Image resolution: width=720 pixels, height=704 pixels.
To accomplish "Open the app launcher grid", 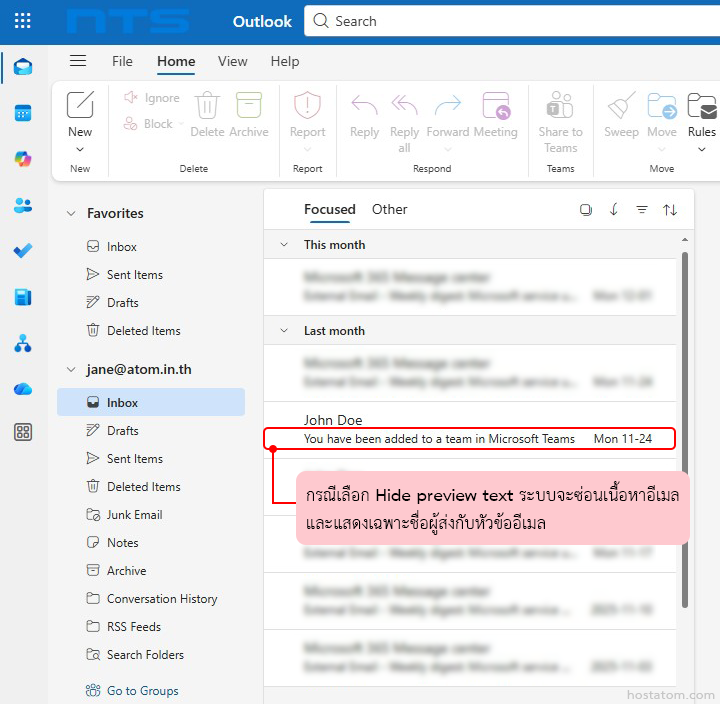I will pyautogui.click(x=22, y=21).
